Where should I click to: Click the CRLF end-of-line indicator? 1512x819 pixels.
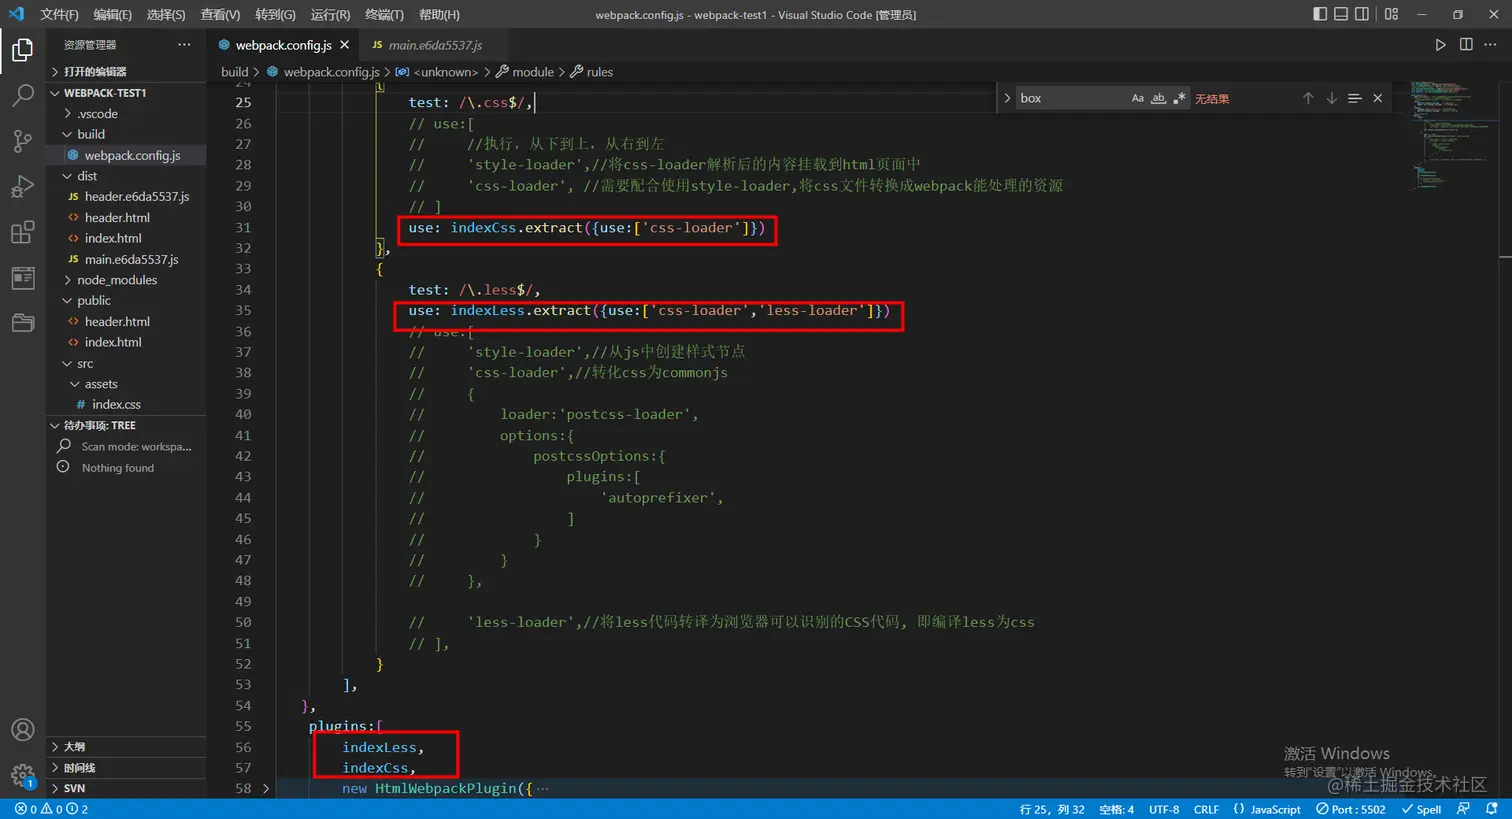[1206, 809]
